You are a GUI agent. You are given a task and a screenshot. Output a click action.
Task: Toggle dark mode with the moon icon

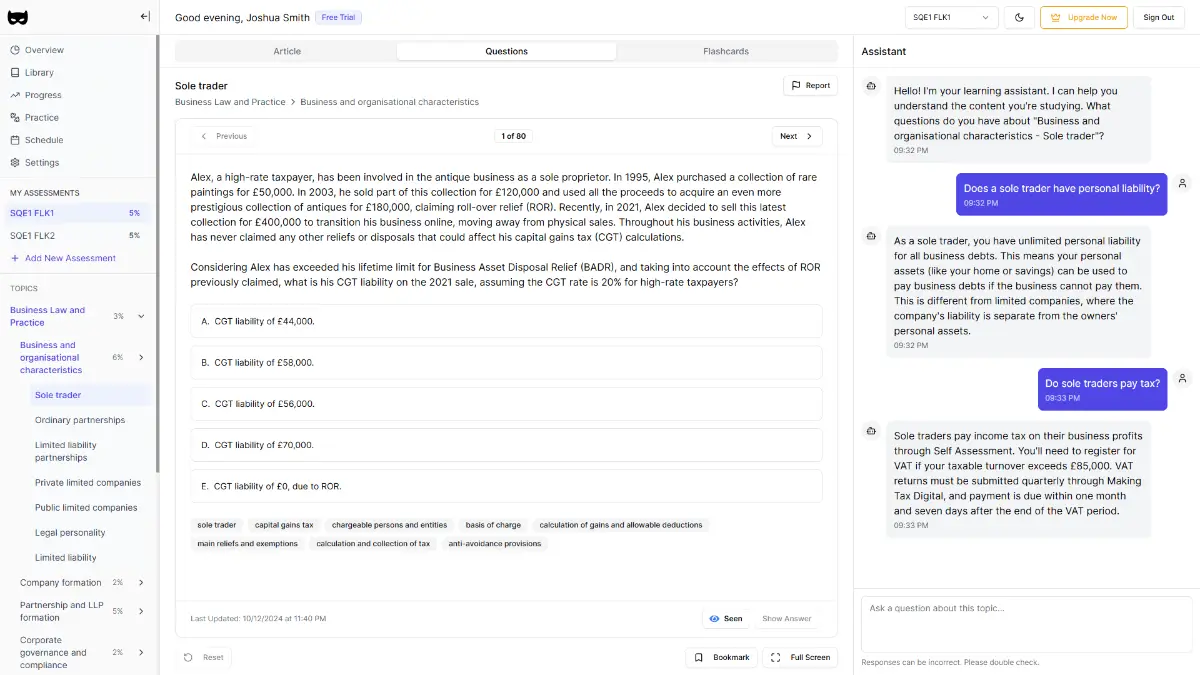point(1019,17)
